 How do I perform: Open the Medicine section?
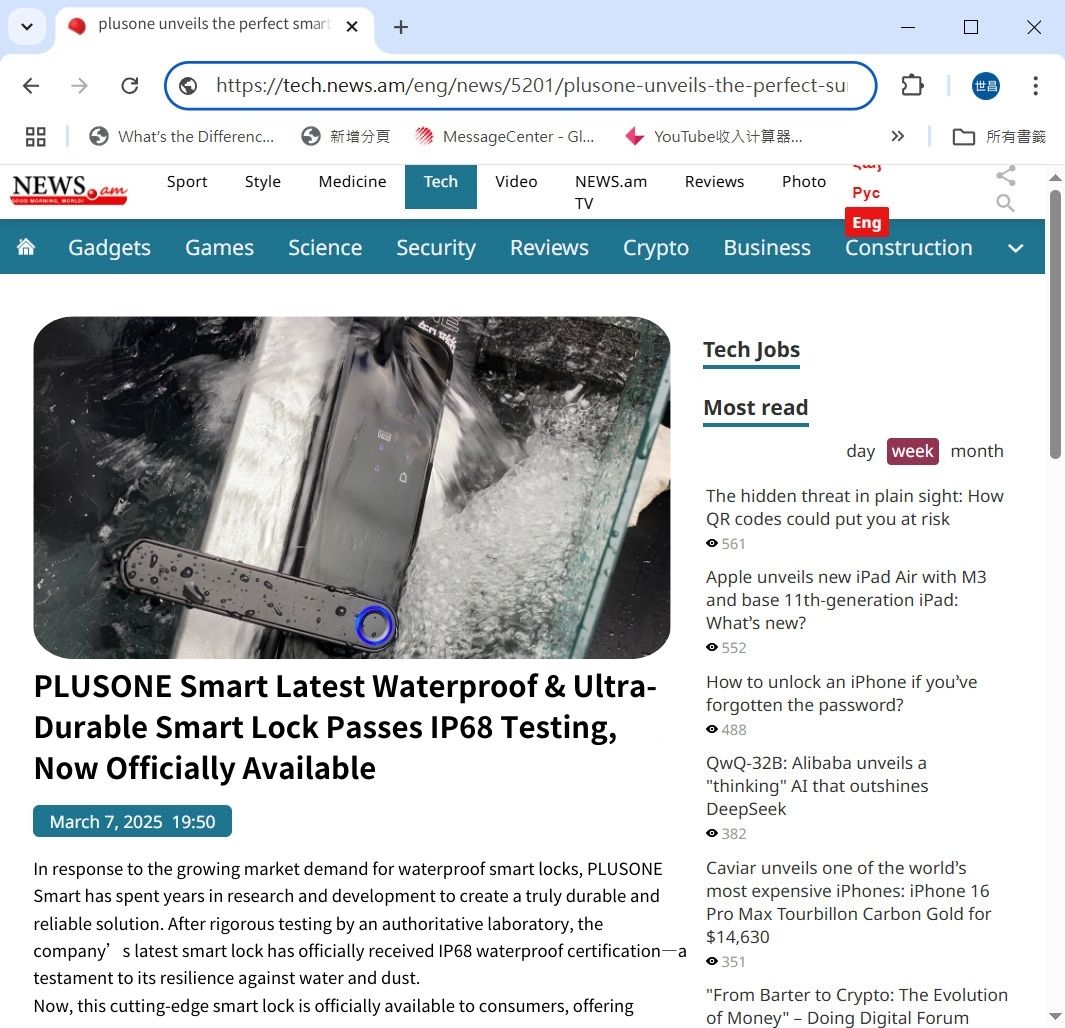[352, 182]
